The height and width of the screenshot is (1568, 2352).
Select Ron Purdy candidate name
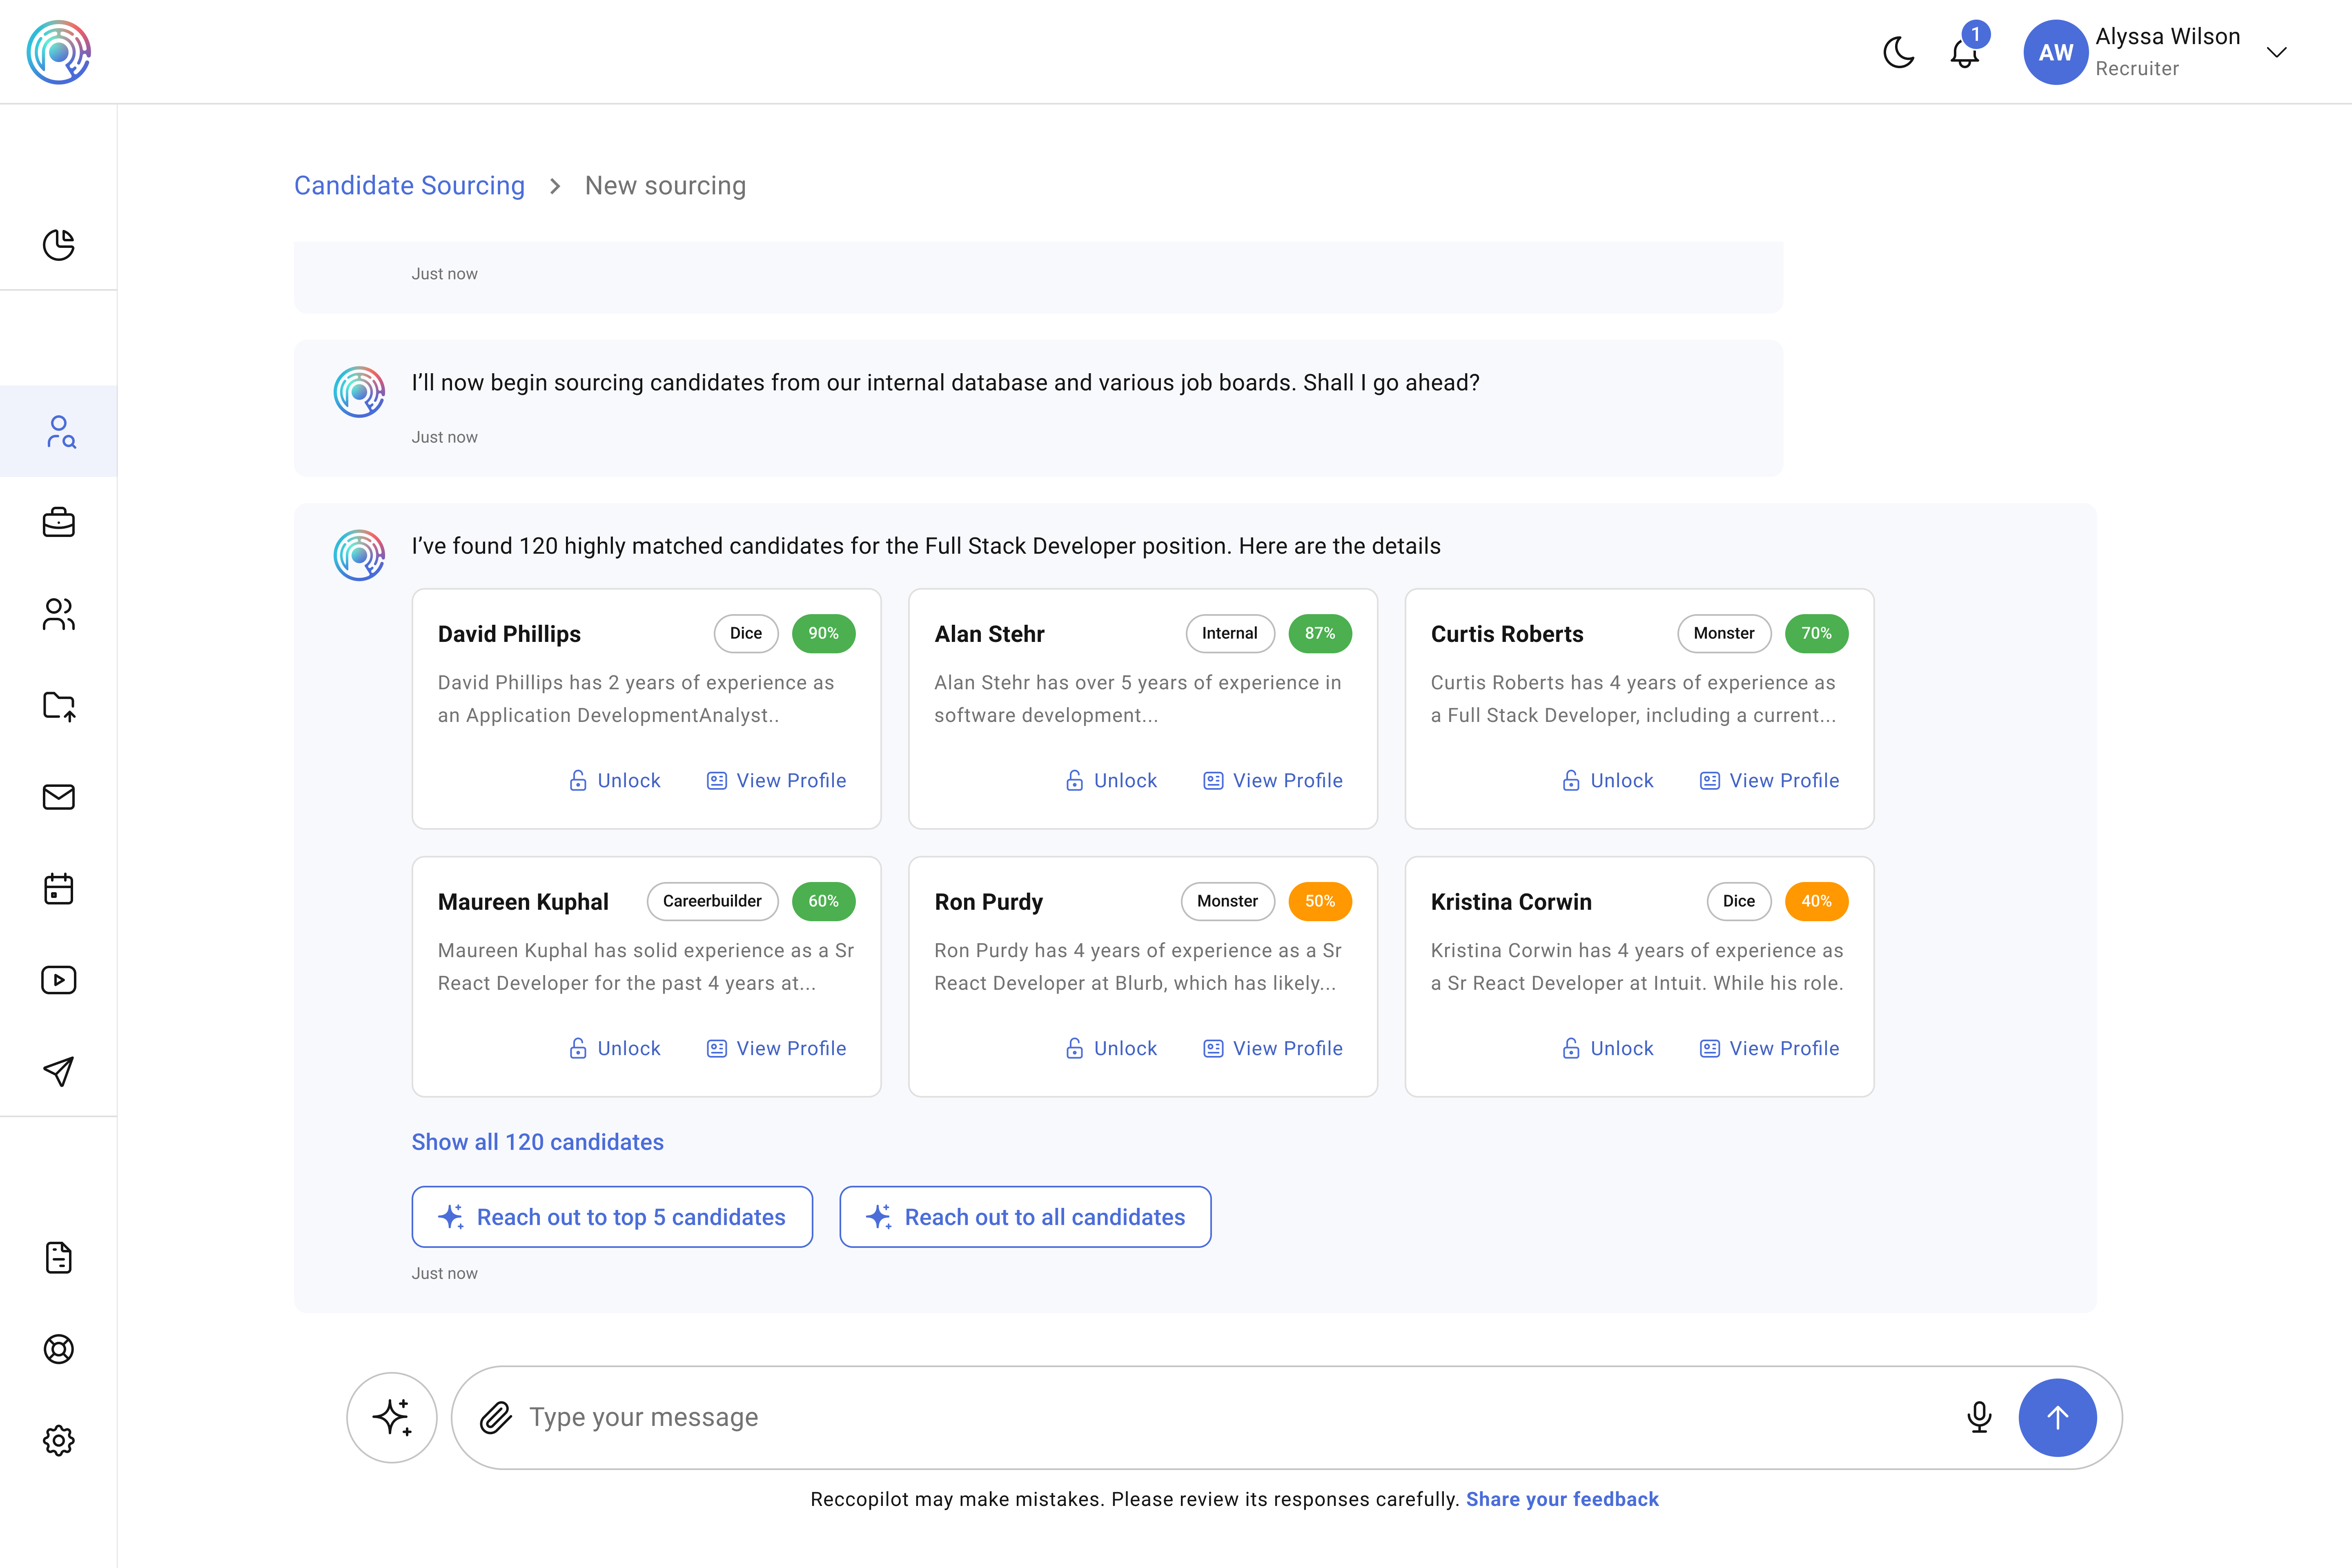pyautogui.click(x=988, y=902)
